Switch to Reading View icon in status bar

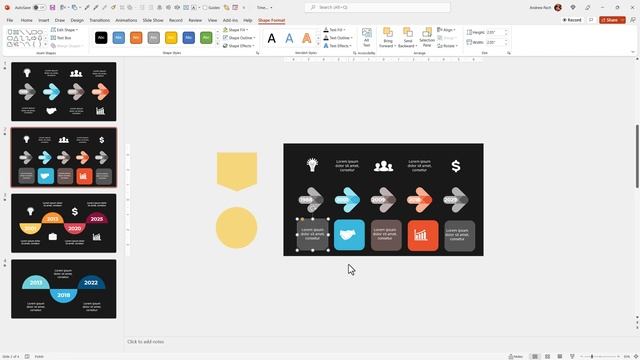(560, 356)
